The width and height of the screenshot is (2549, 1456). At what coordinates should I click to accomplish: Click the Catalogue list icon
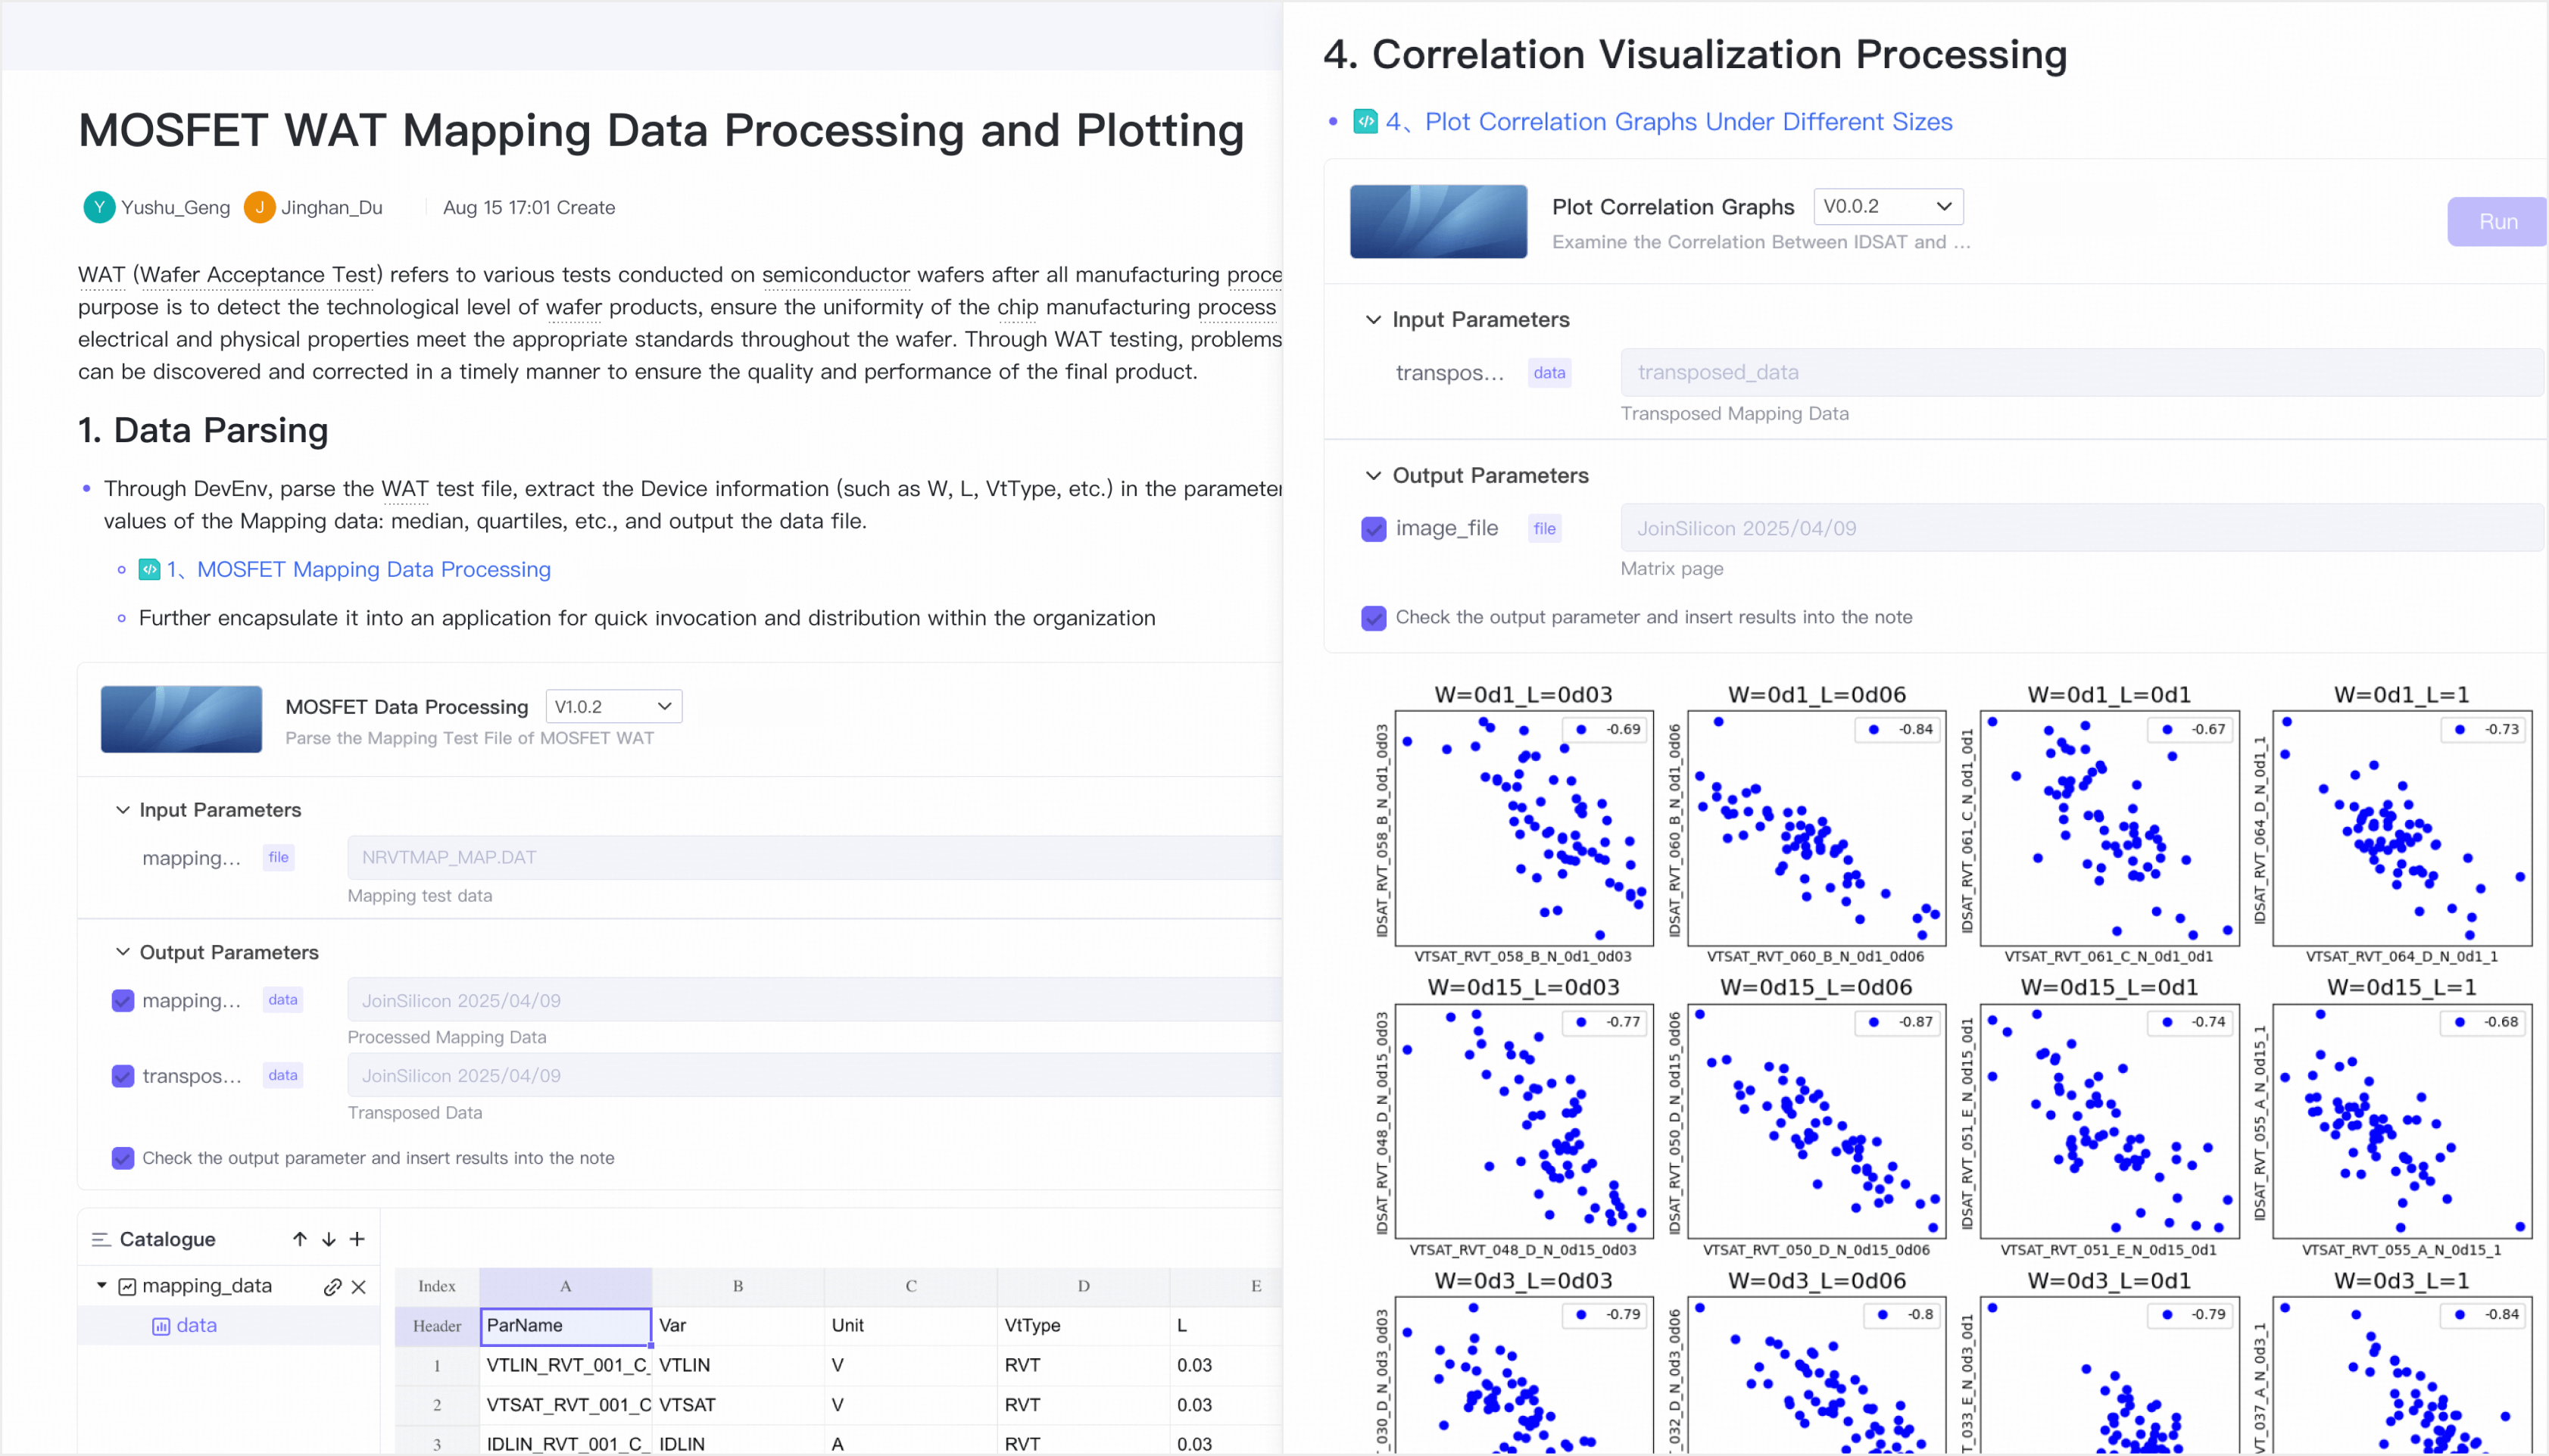click(x=101, y=1239)
